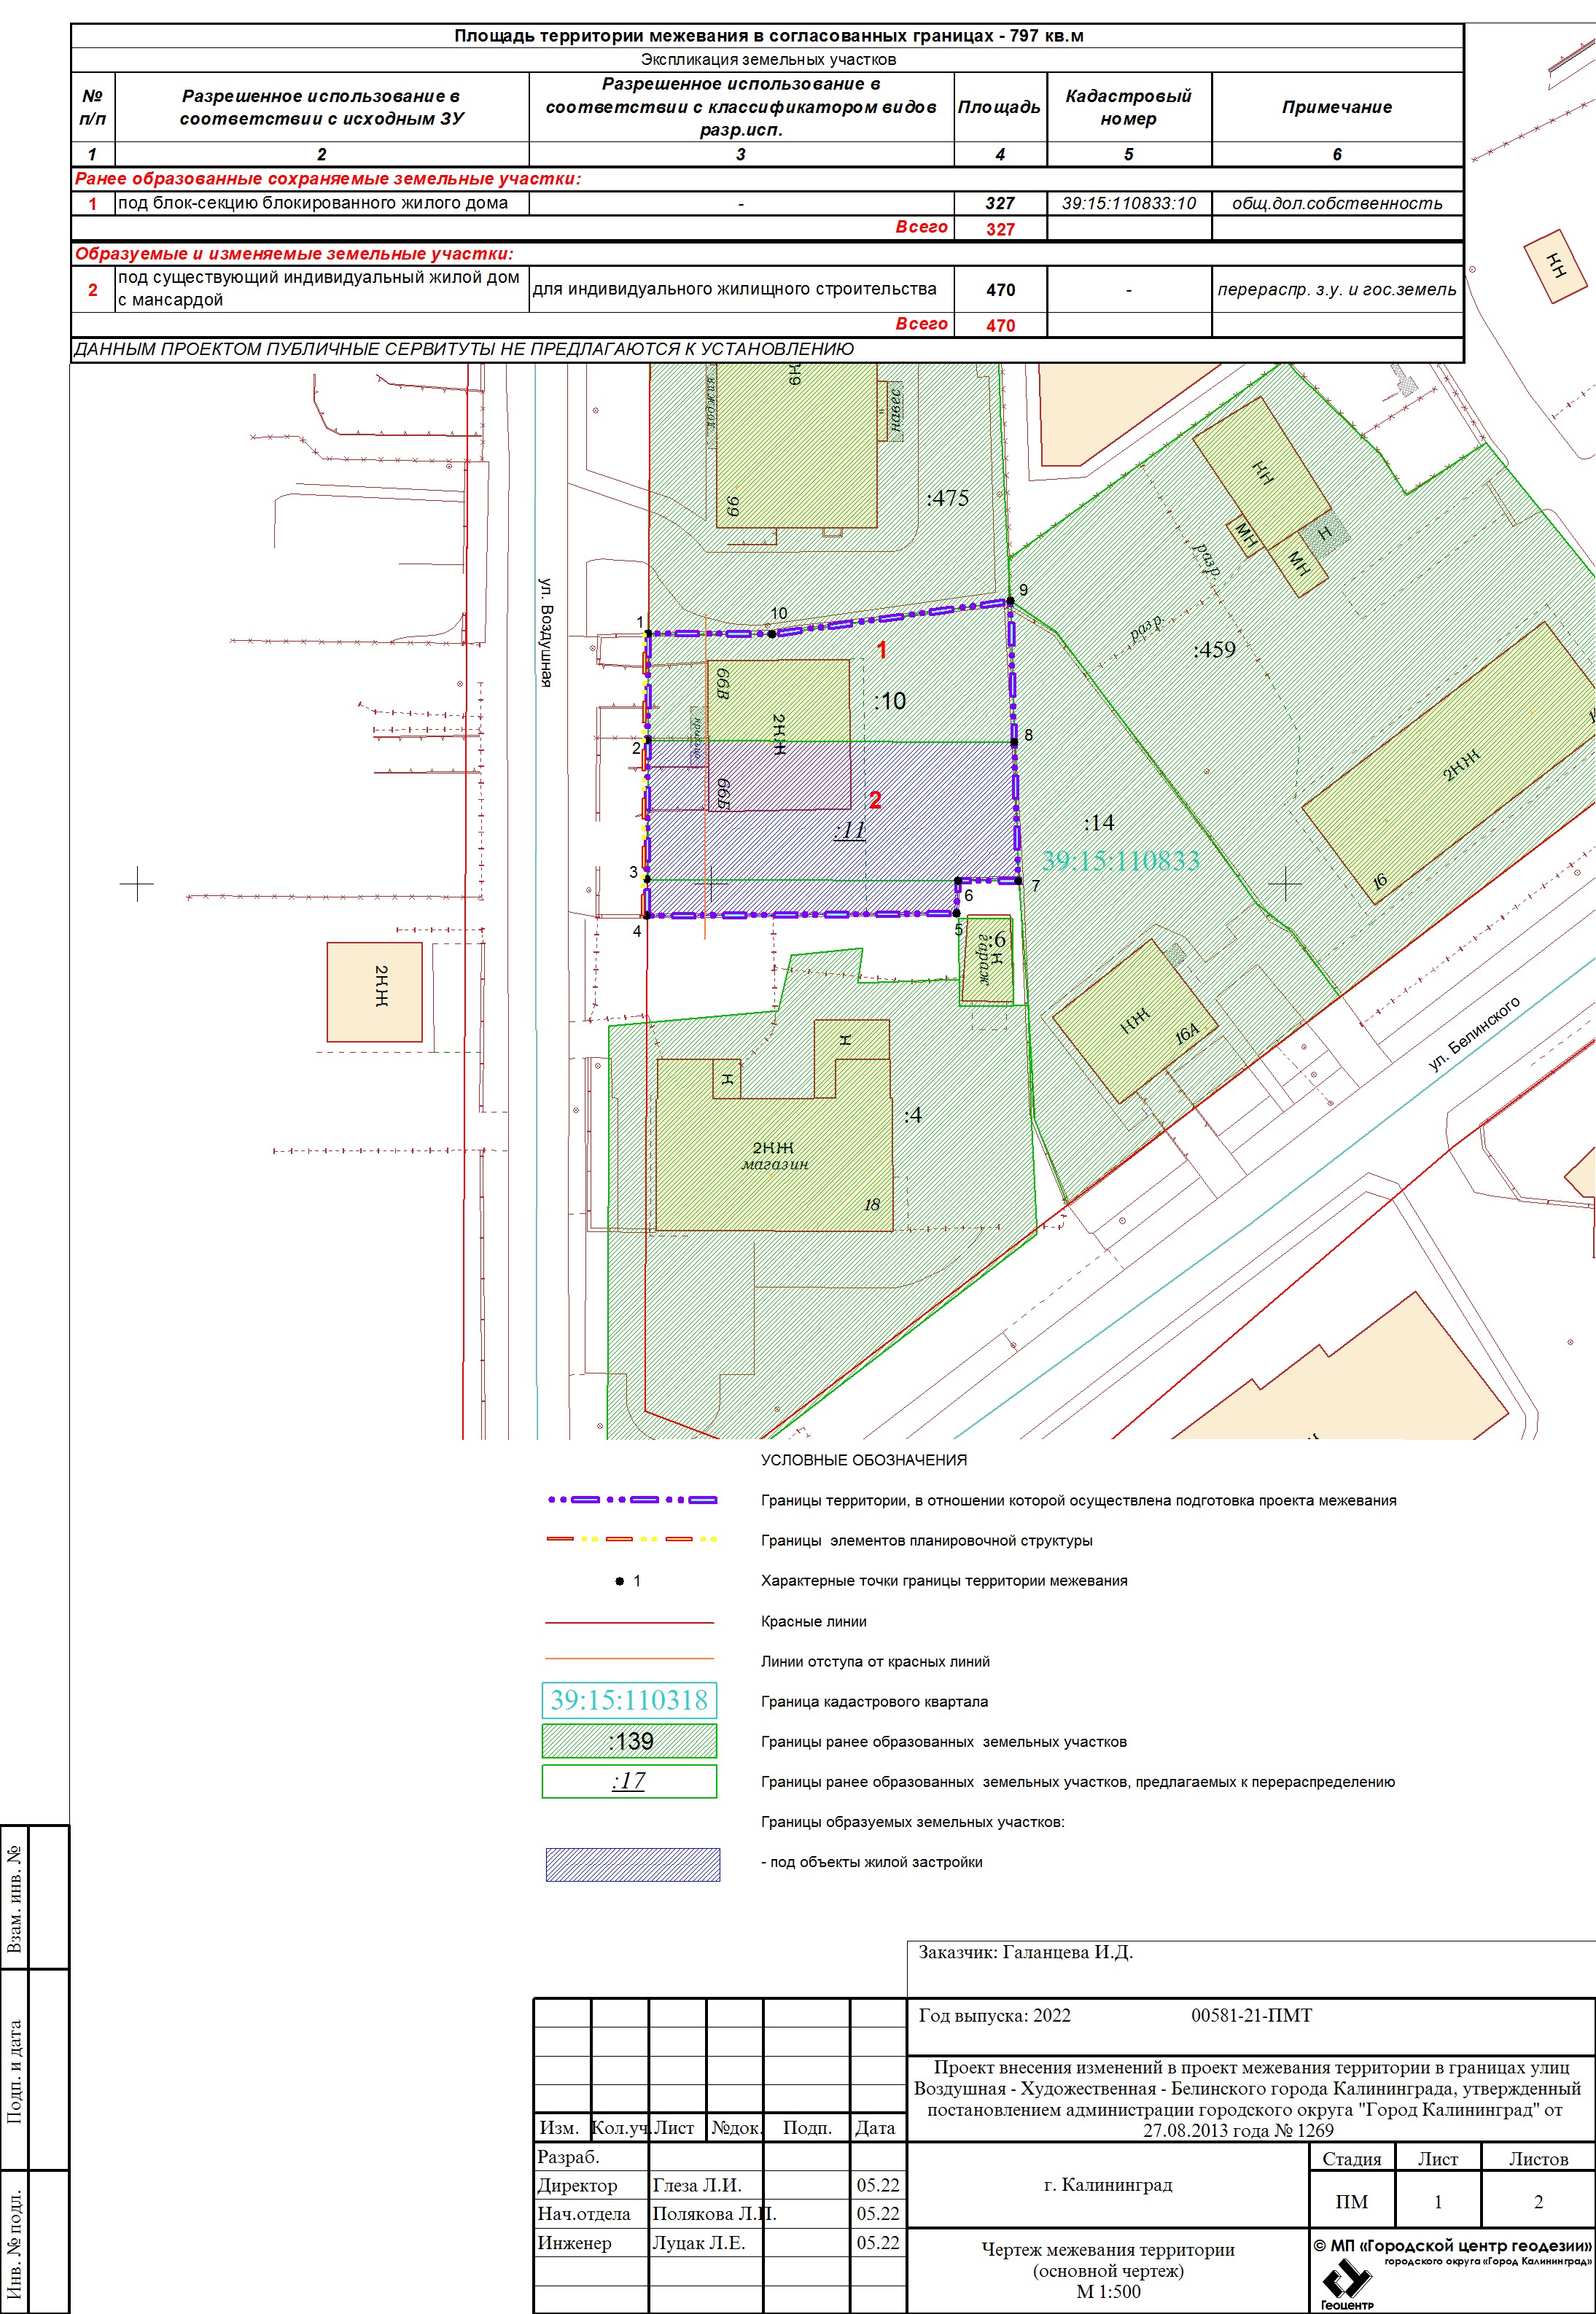Click the :17 redistribution legend box
This screenshot has width=1596, height=2314.
click(x=630, y=1781)
